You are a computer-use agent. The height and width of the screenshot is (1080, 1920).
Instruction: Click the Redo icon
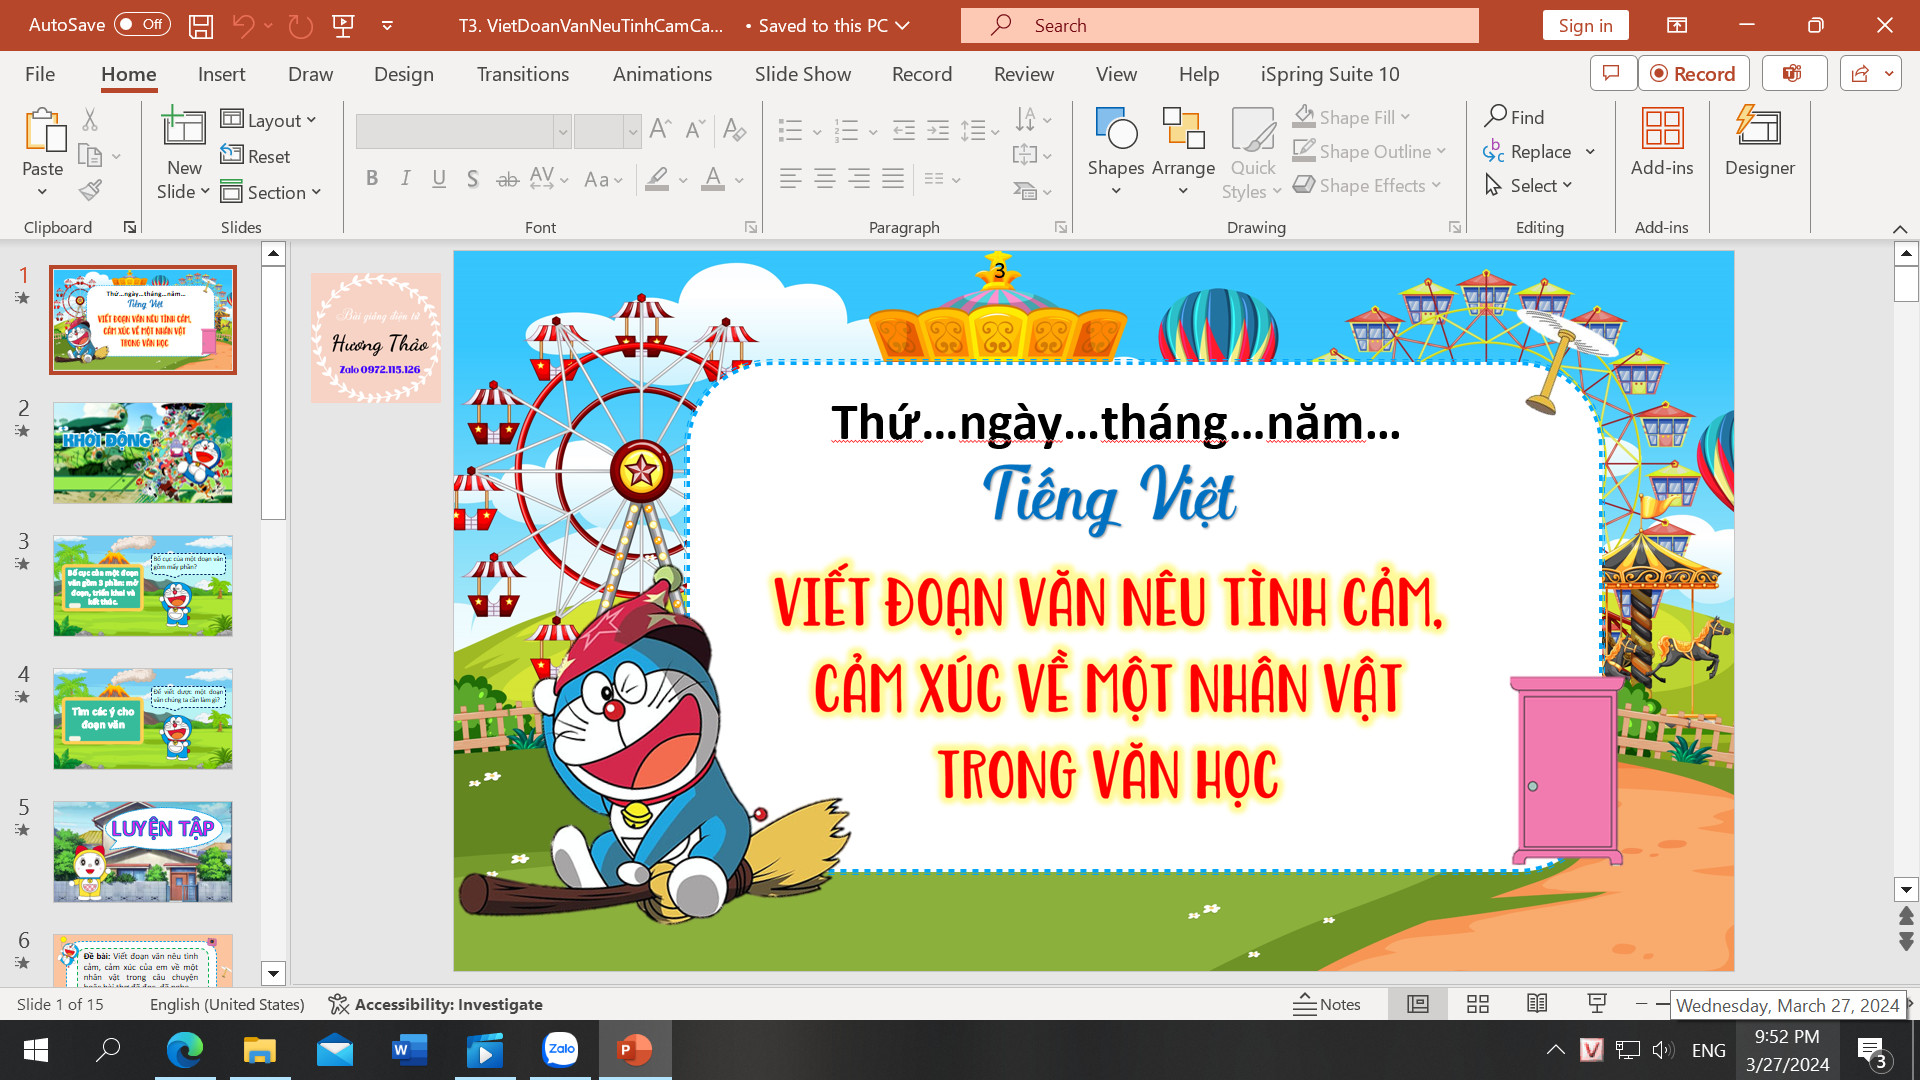coord(300,26)
